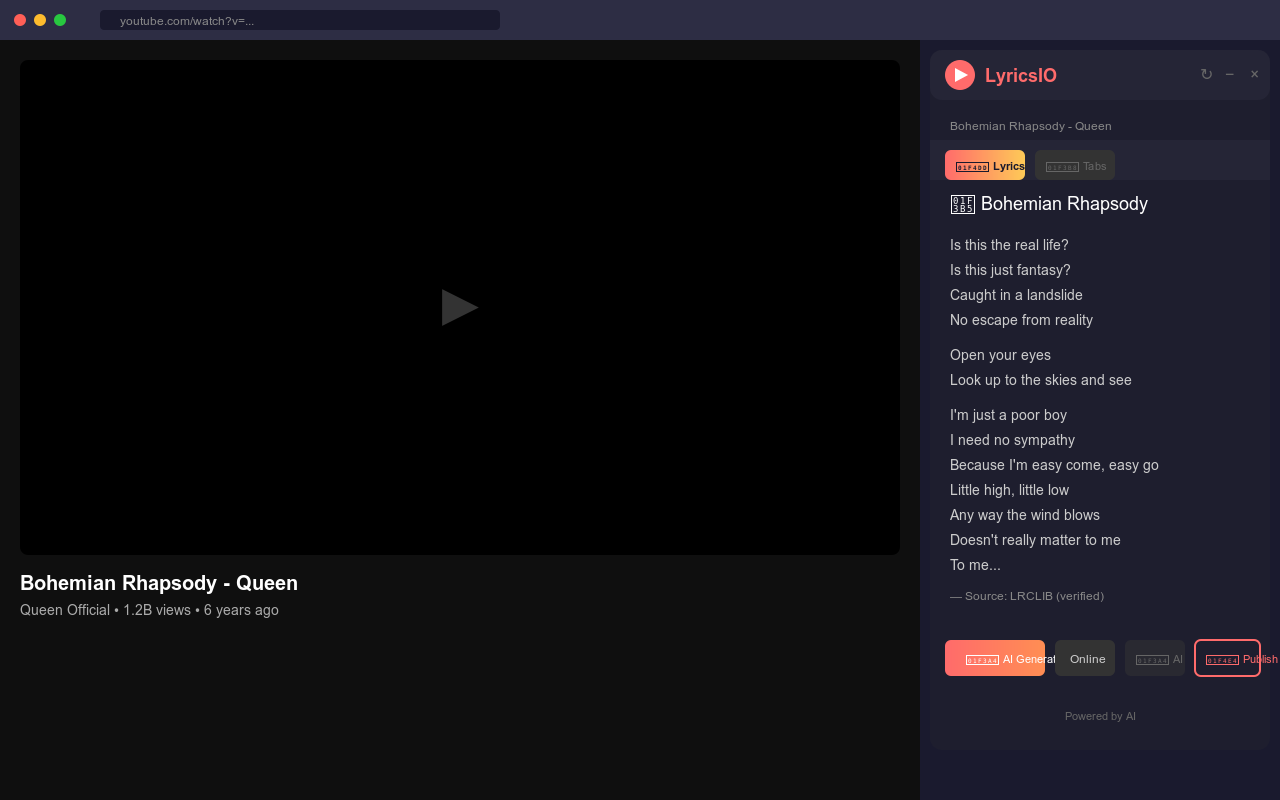Refresh lyrics with the reload icon
1280x800 pixels.
tap(1206, 74)
